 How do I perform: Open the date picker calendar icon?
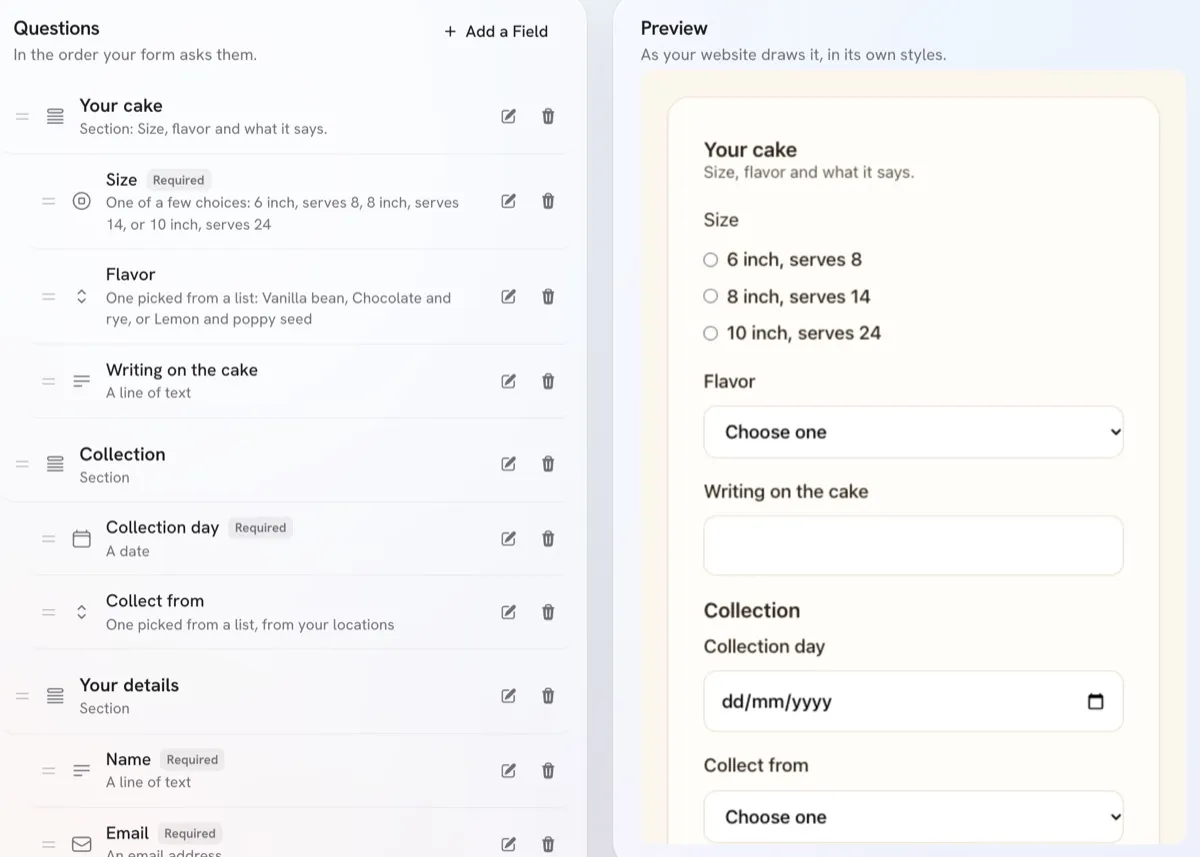(x=1095, y=701)
